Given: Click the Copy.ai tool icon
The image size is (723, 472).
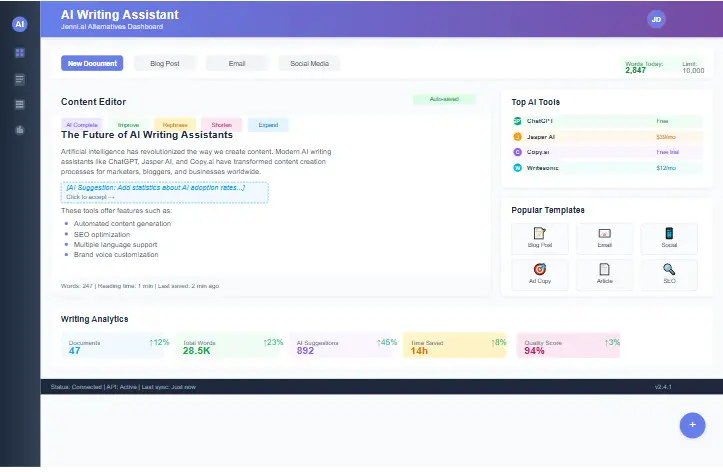Looking at the screenshot, I should point(517,152).
